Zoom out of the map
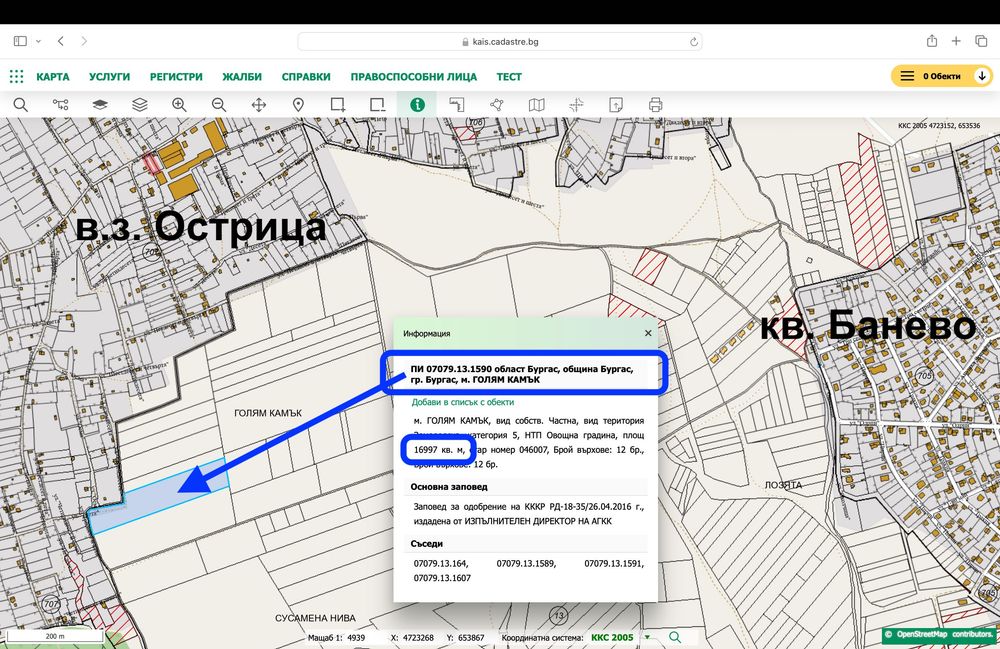 (219, 105)
